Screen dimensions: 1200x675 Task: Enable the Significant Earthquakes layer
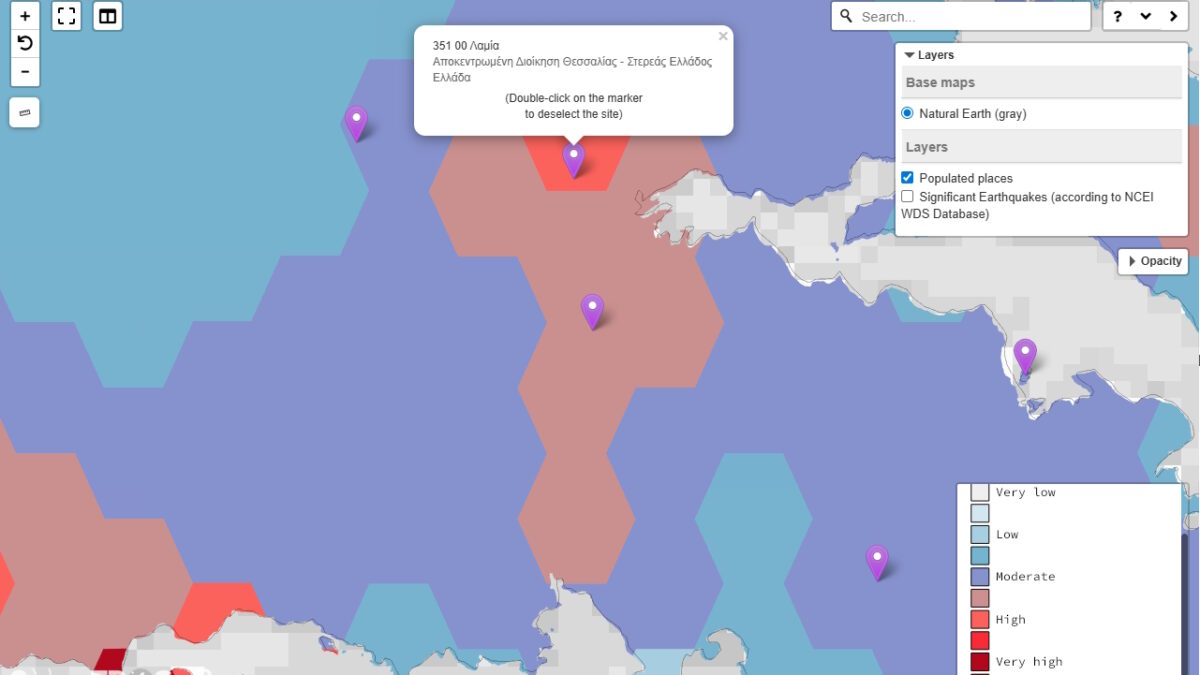(908, 197)
